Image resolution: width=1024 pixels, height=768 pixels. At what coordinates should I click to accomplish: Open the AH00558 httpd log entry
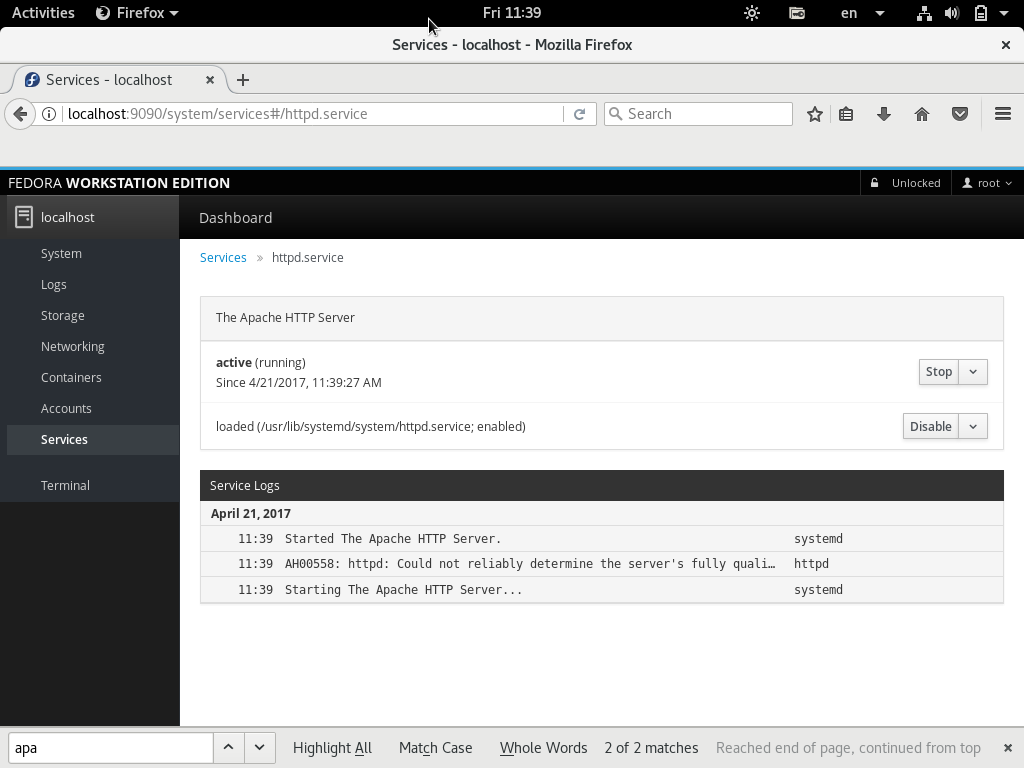[x=601, y=564]
